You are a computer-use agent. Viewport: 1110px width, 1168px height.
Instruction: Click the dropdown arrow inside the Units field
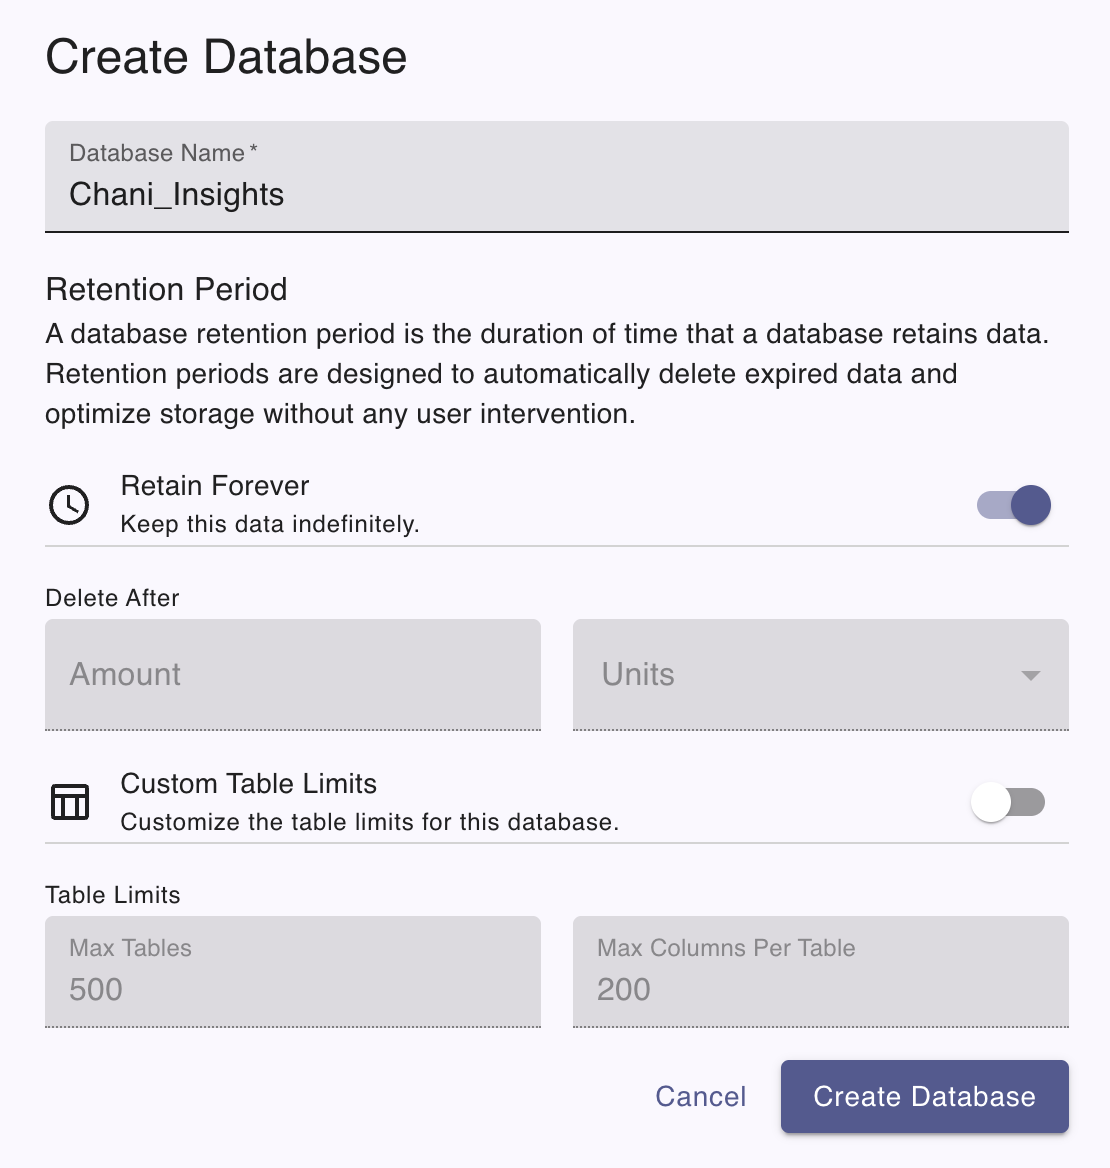click(x=1029, y=675)
